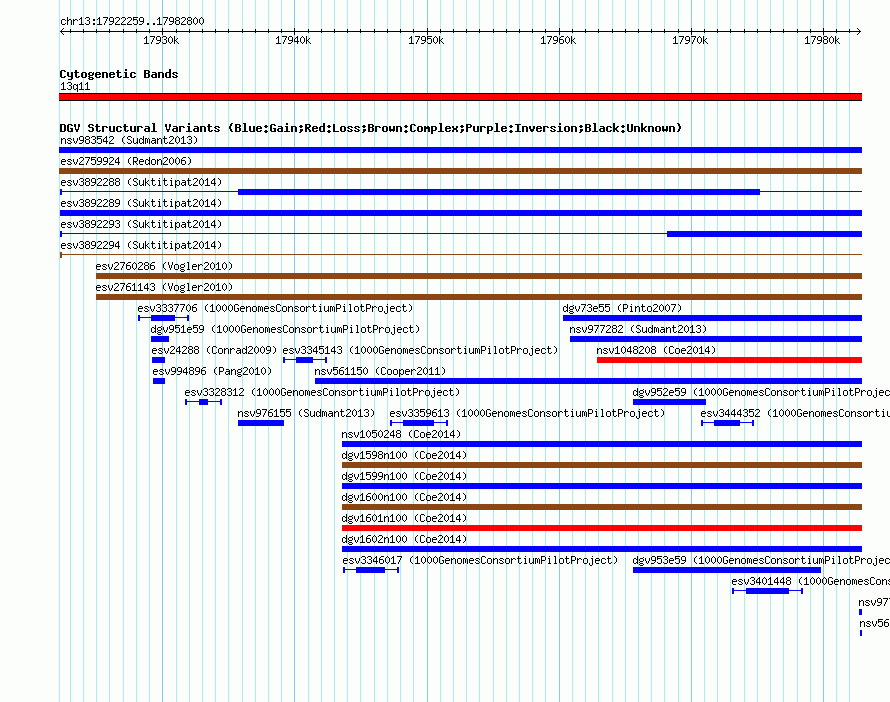Click the esv3444352 variant label
This screenshot has width=890, height=702.
(x=795, y=413)
